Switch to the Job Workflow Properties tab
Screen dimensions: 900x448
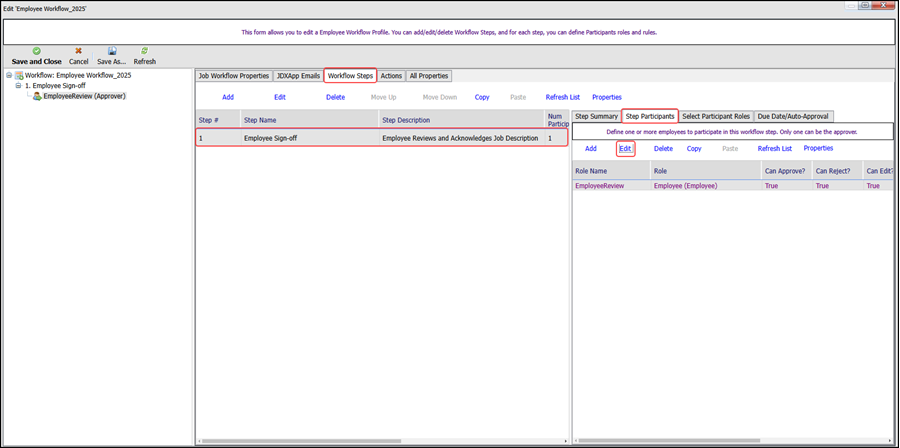click(x=233, y=76)
